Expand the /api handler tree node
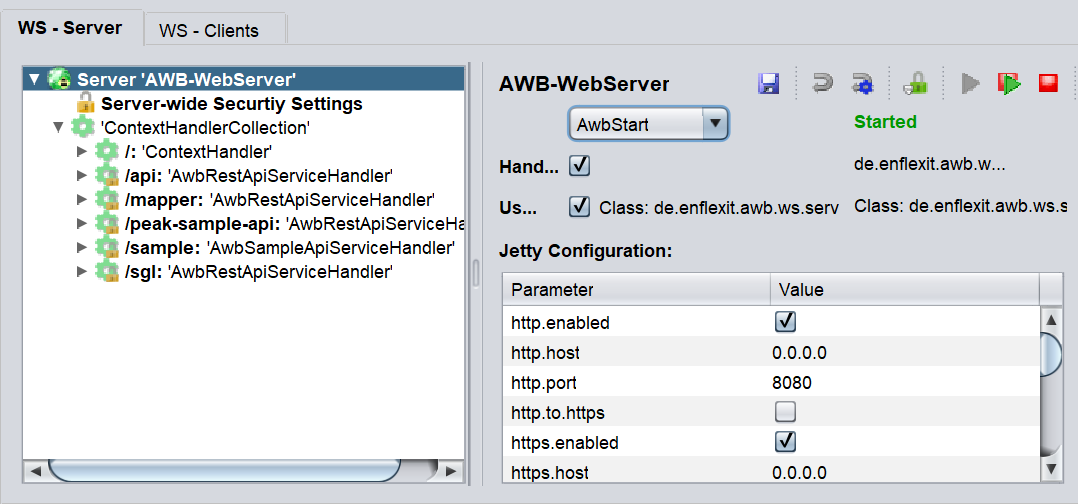Viewport: 1078px width, 504px height. coord(82,175)
